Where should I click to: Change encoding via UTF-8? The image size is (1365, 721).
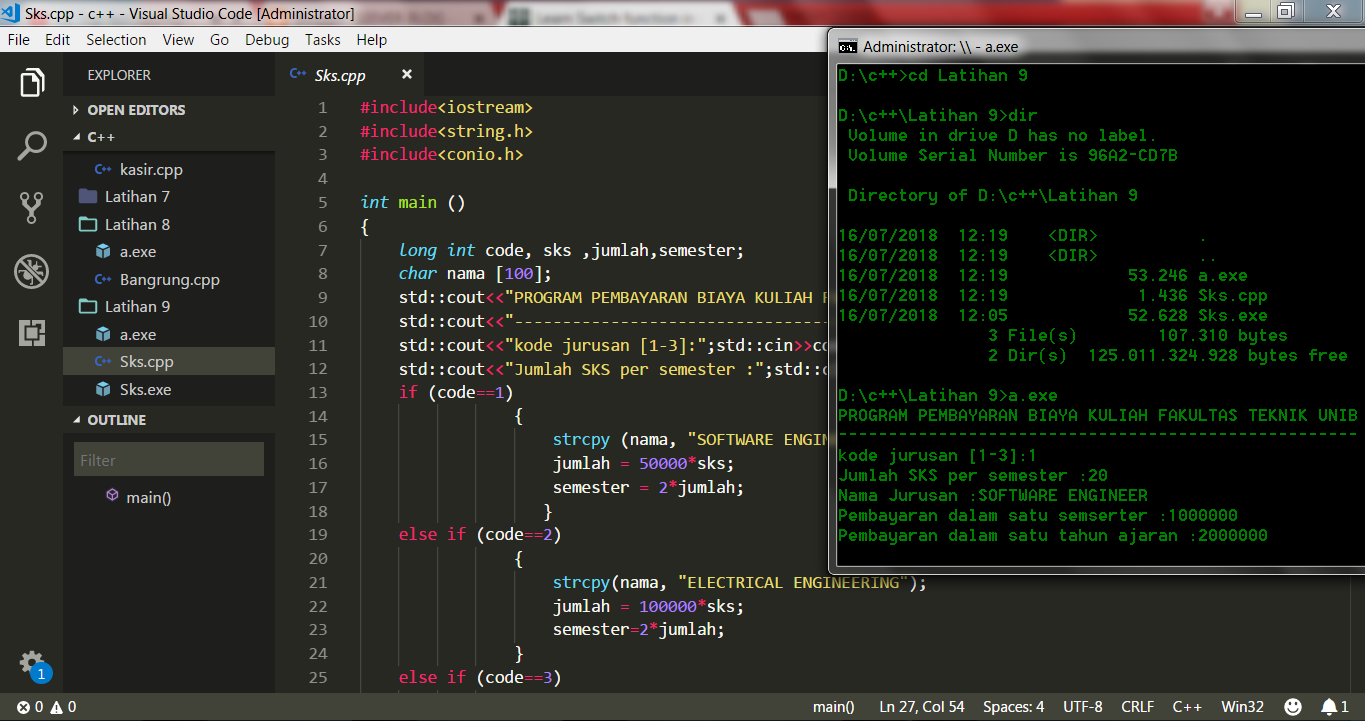tap(1083, 707)
